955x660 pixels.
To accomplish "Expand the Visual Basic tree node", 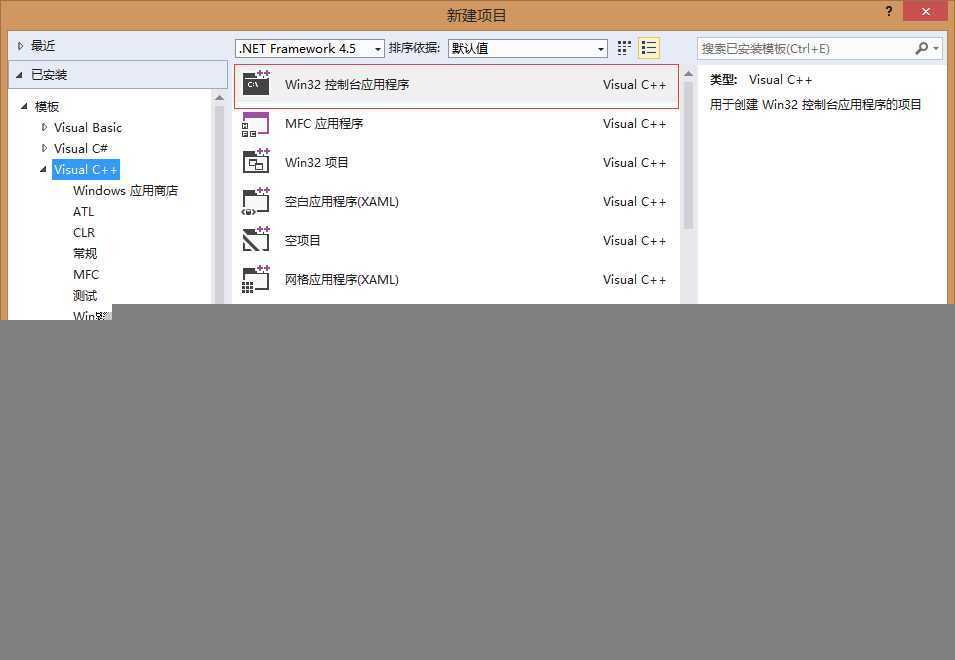I will point(44,127).
